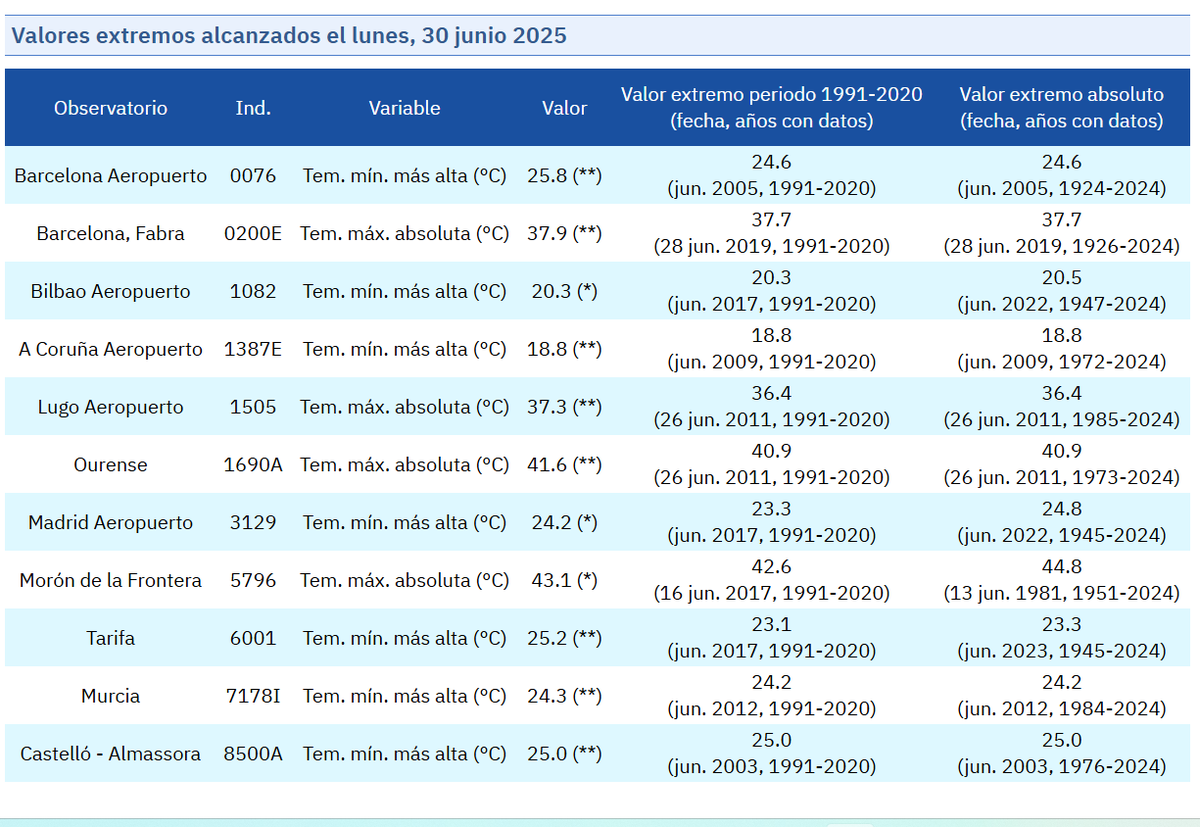Select the Barcelona, Fabra observatory name
1200x827 pixels.
(x=110, y=233)
